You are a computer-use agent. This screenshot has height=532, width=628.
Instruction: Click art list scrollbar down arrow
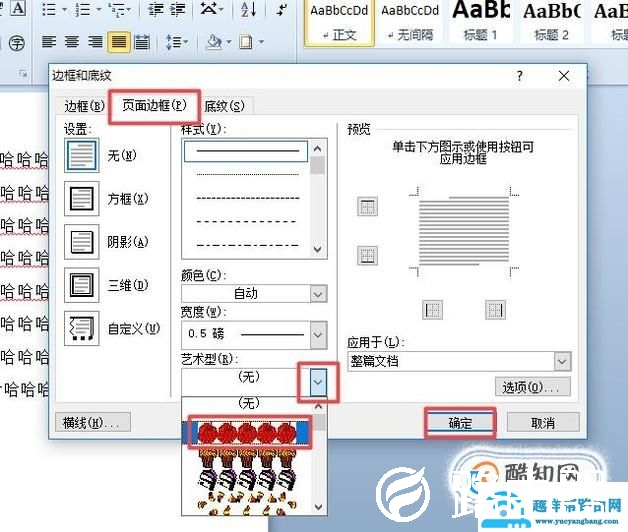319,507
